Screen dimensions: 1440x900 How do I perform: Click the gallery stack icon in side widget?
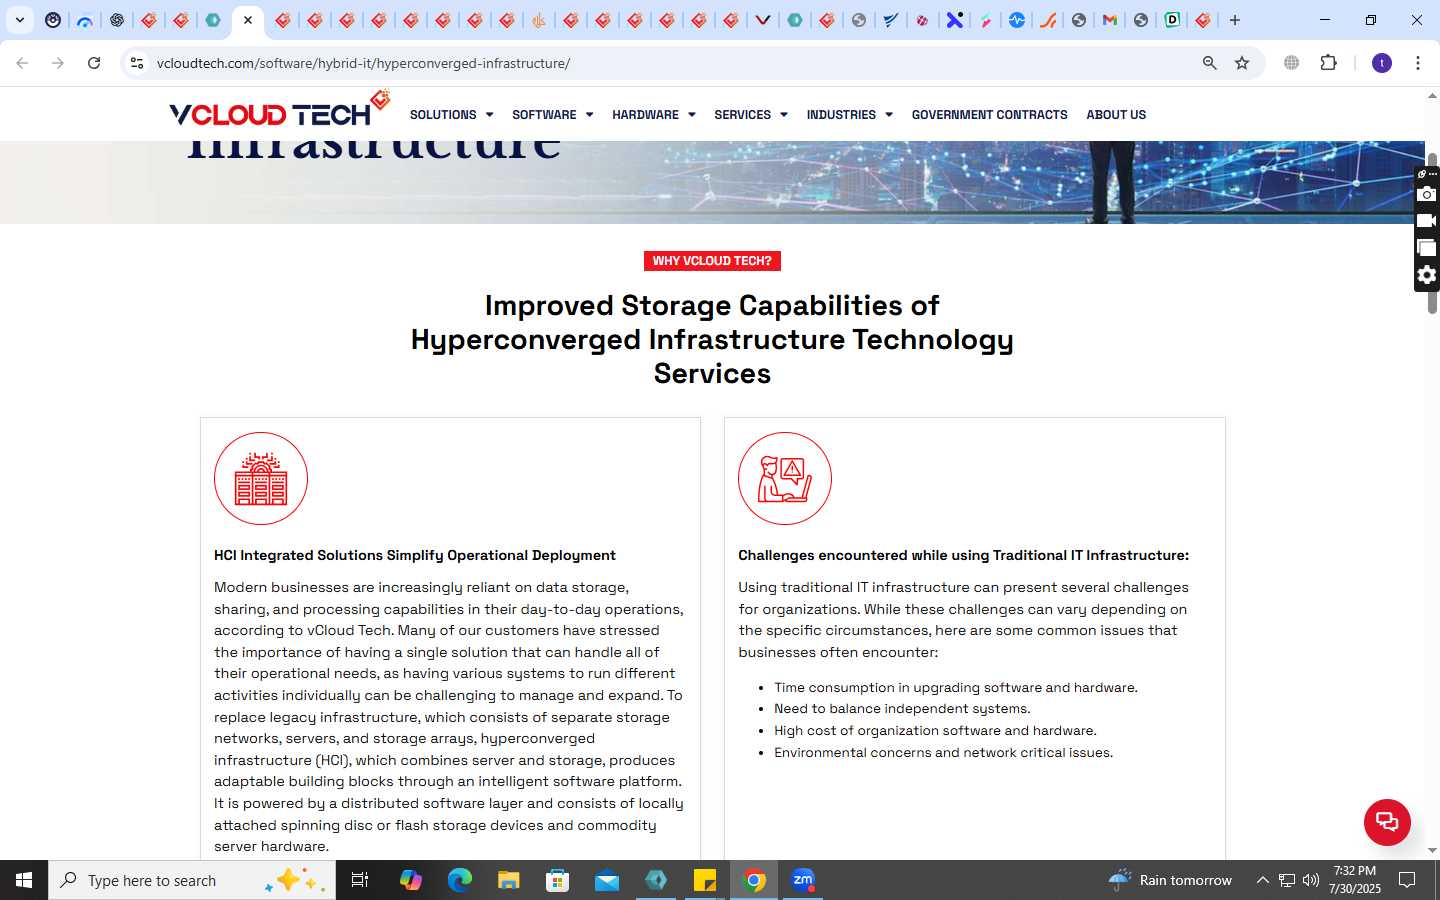1427,248
